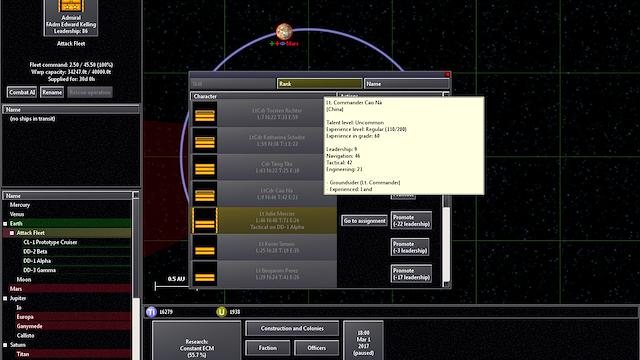Sort officers by Name tab
Screen dimensions: 640x360
pyautogui.click(x=407, y=84)
